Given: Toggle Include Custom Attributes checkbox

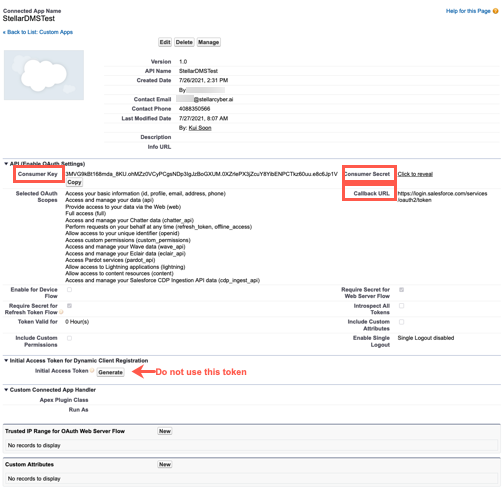Looking at the screenshot, I should 402,322.
